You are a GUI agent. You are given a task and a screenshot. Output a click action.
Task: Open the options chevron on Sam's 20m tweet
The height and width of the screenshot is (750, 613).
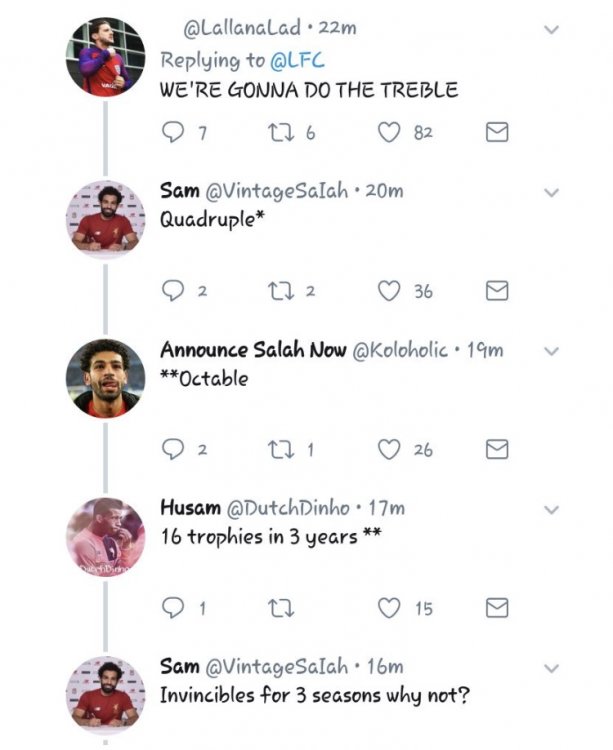pyautogui.click(x=551, y=193)
